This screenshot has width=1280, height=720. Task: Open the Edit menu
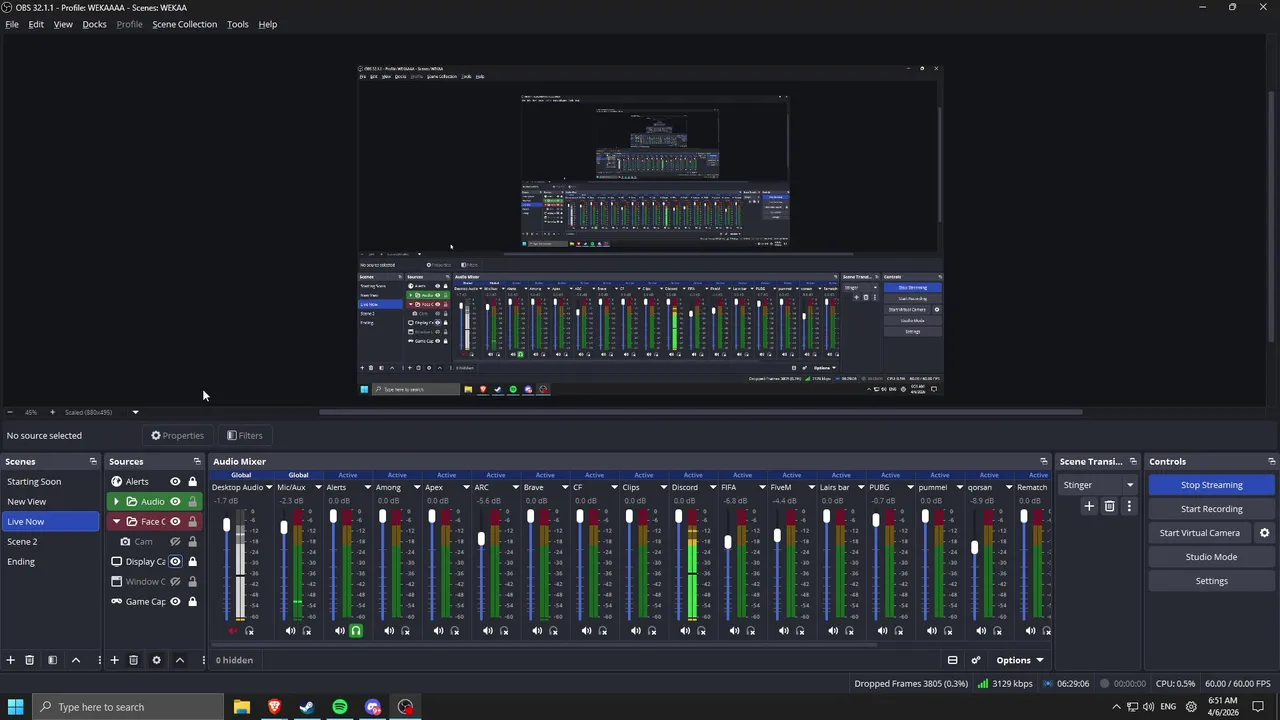point(36,24)
